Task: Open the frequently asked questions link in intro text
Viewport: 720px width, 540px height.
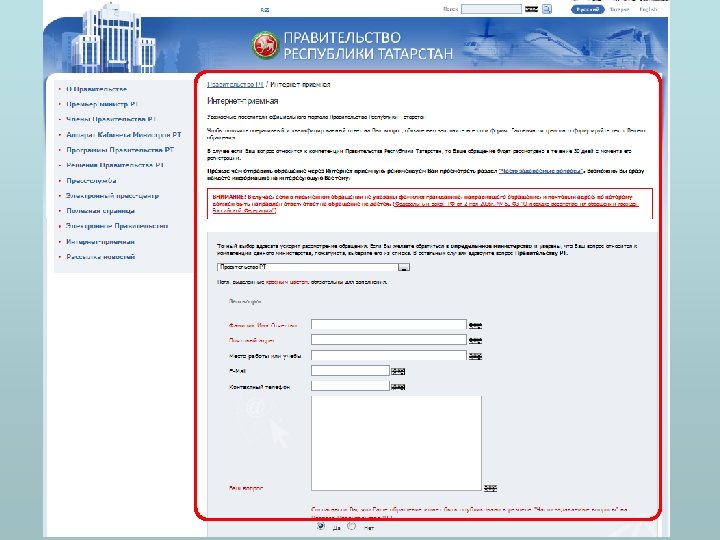Action: 540,171
